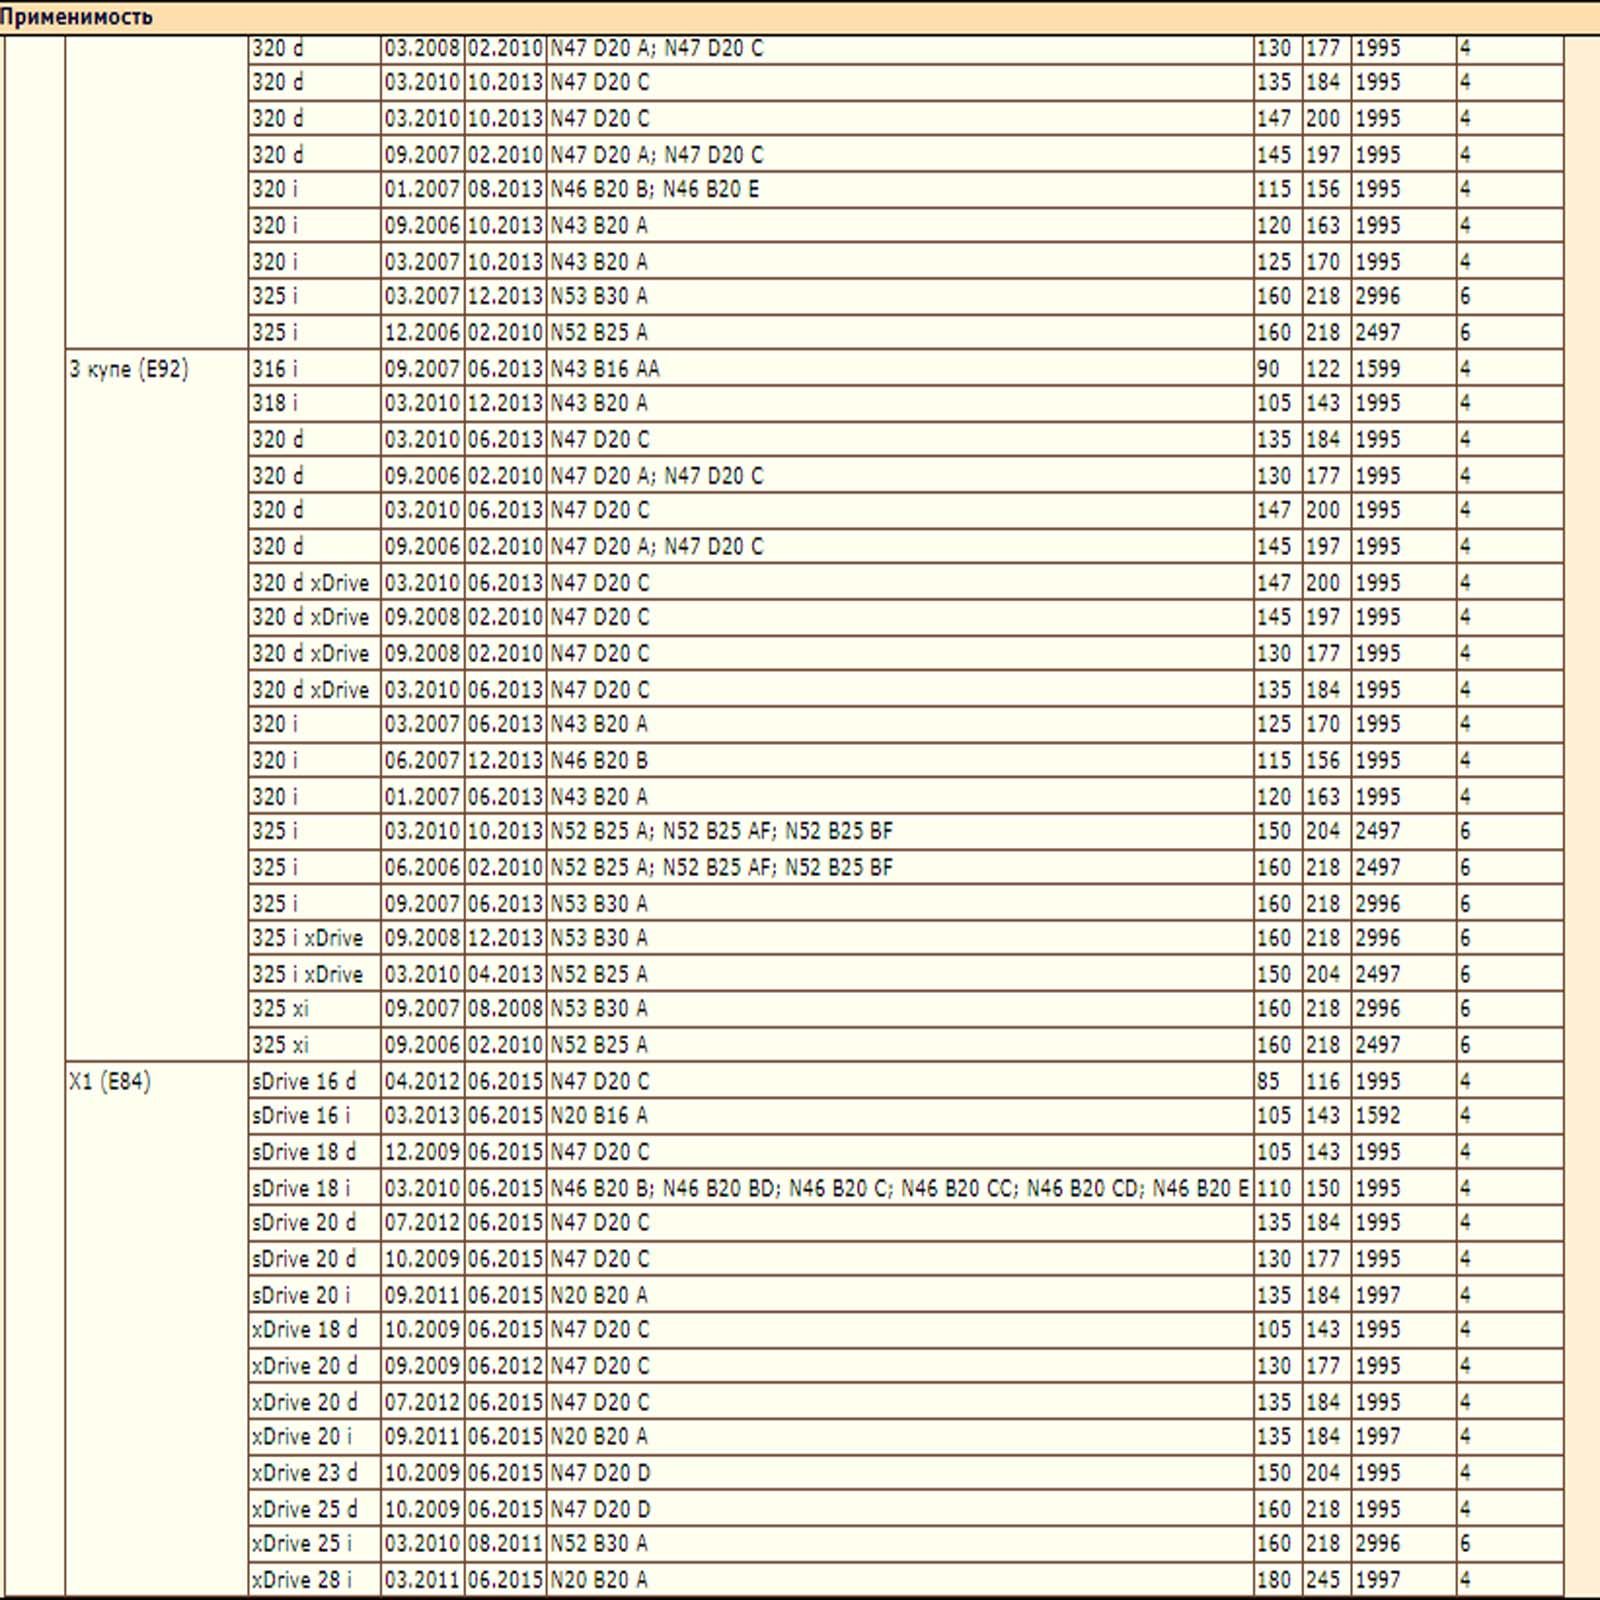Select the sDrive 16 d modification
The width and height of the screenshot is (1600, 1600).
(304, 1081)
